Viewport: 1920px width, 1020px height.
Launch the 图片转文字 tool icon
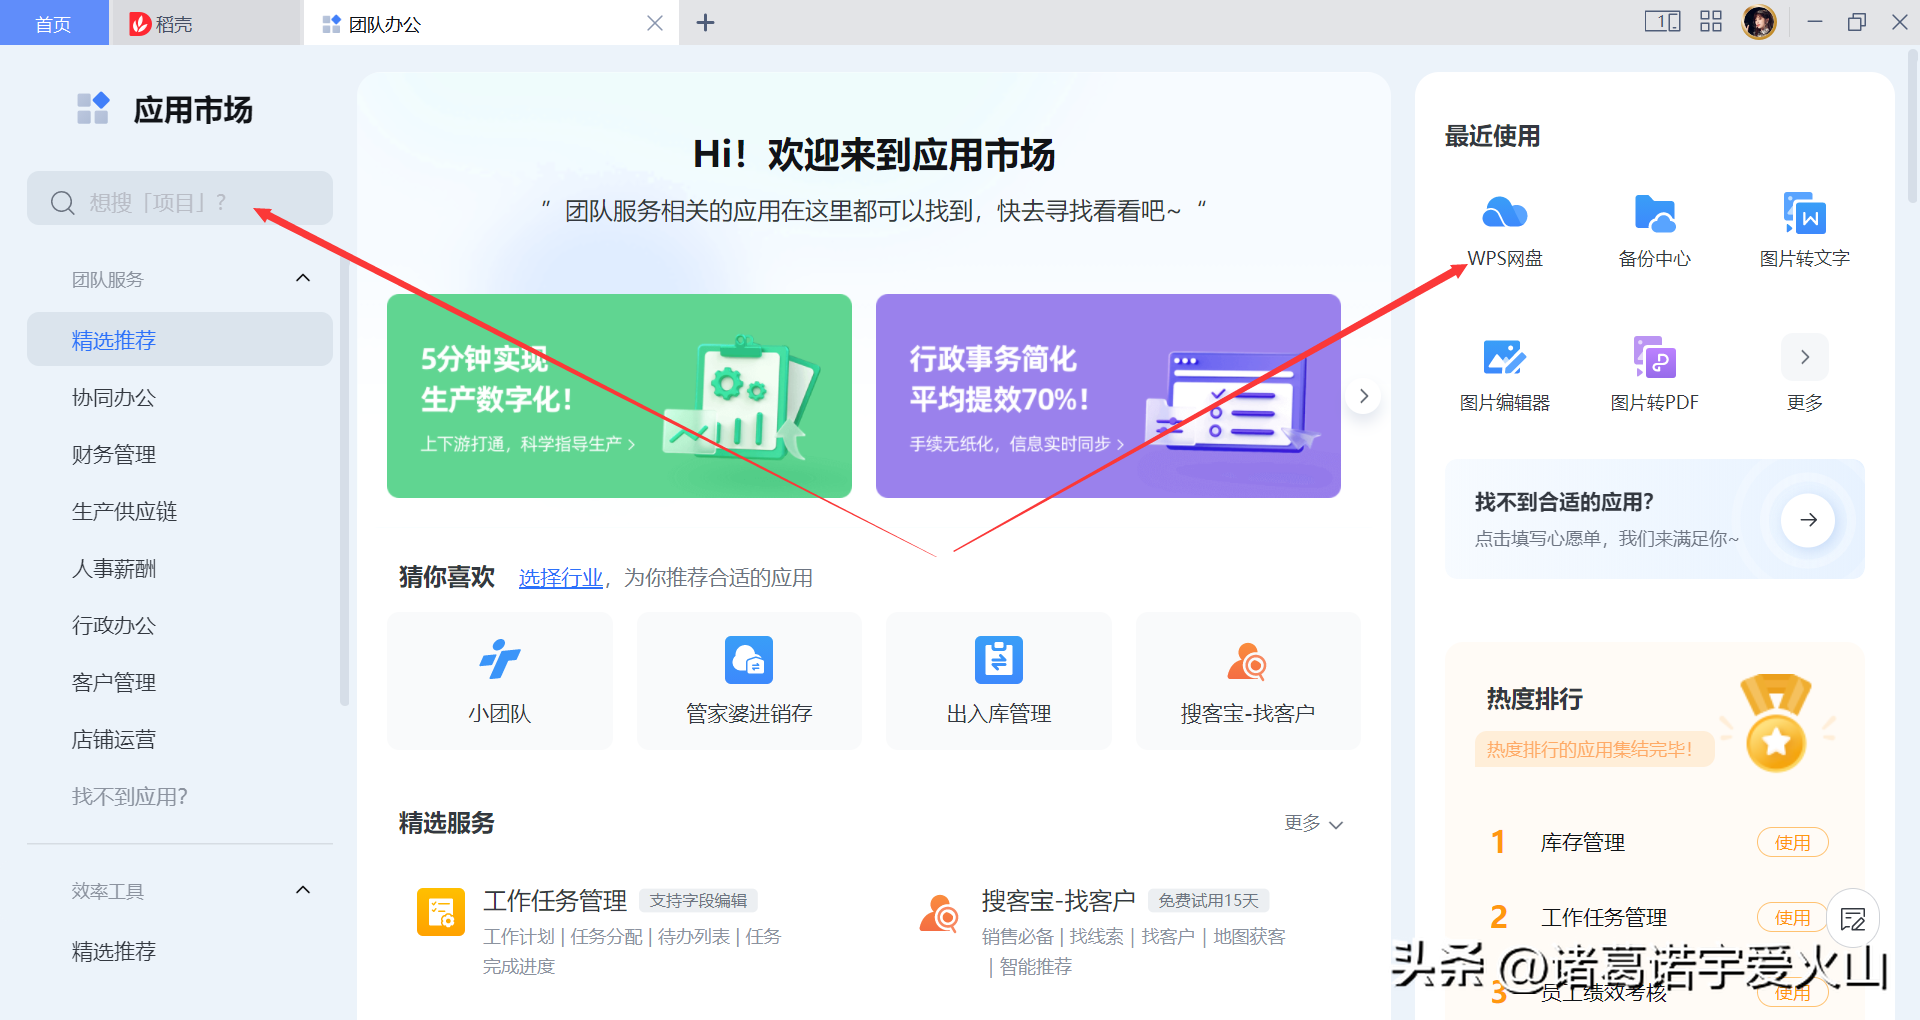[x=1804, y=213]
